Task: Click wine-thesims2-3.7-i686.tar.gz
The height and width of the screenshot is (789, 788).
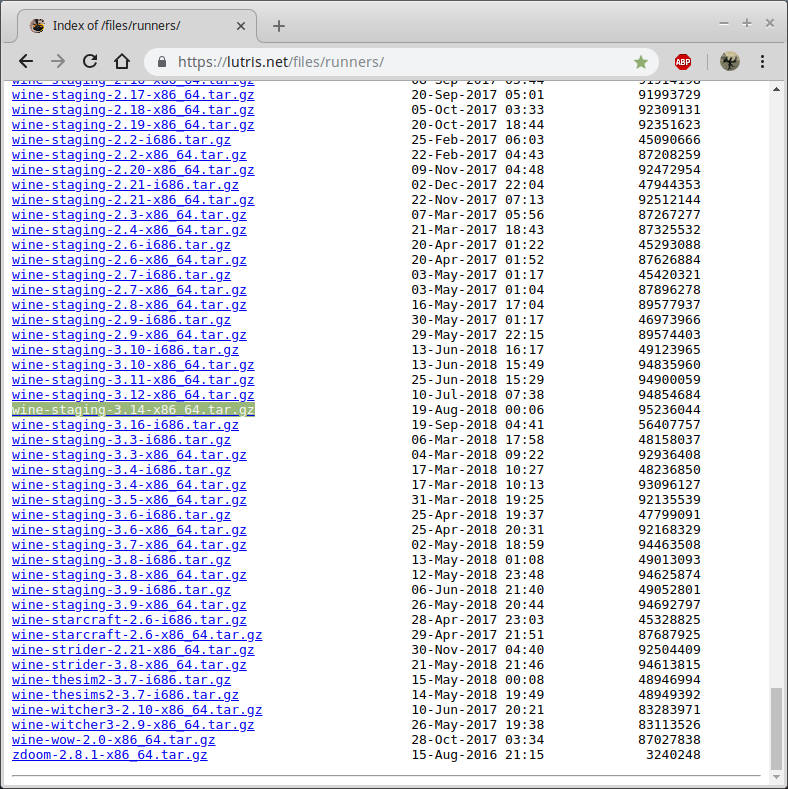Action: [x=125, y=695]
